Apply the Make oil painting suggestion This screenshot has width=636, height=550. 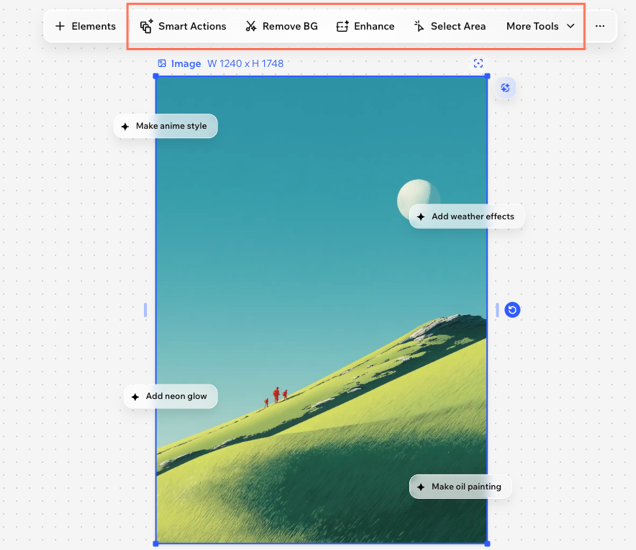click(x=460, y=487)
